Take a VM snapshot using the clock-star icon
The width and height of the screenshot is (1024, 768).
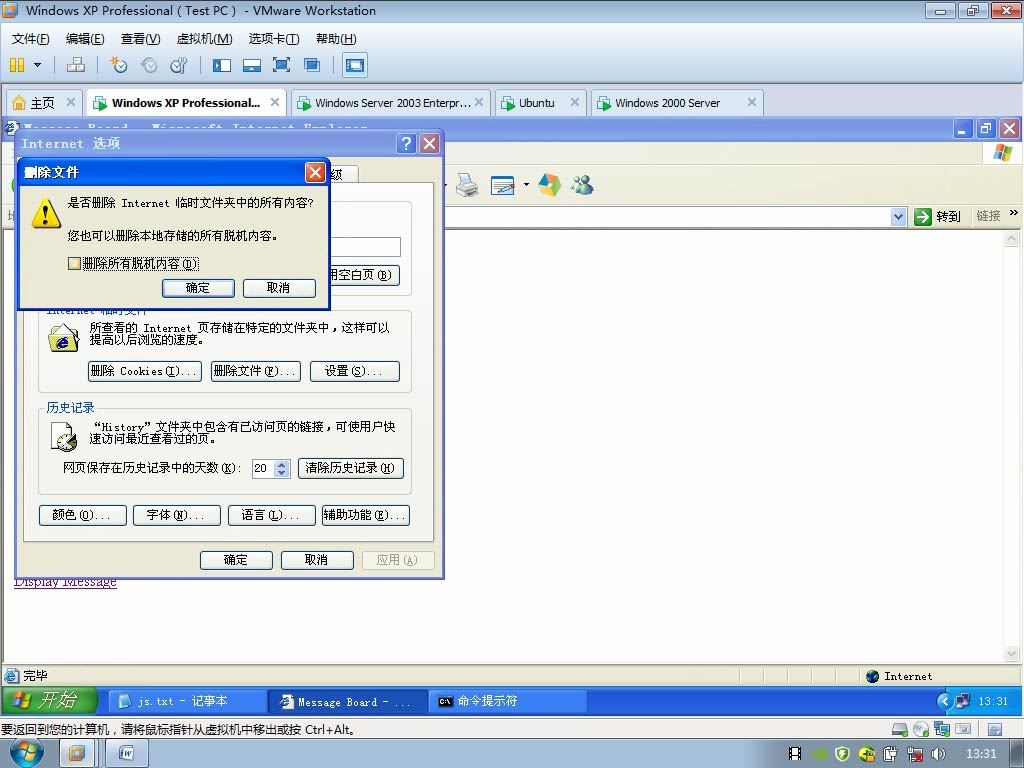point(118,65)
